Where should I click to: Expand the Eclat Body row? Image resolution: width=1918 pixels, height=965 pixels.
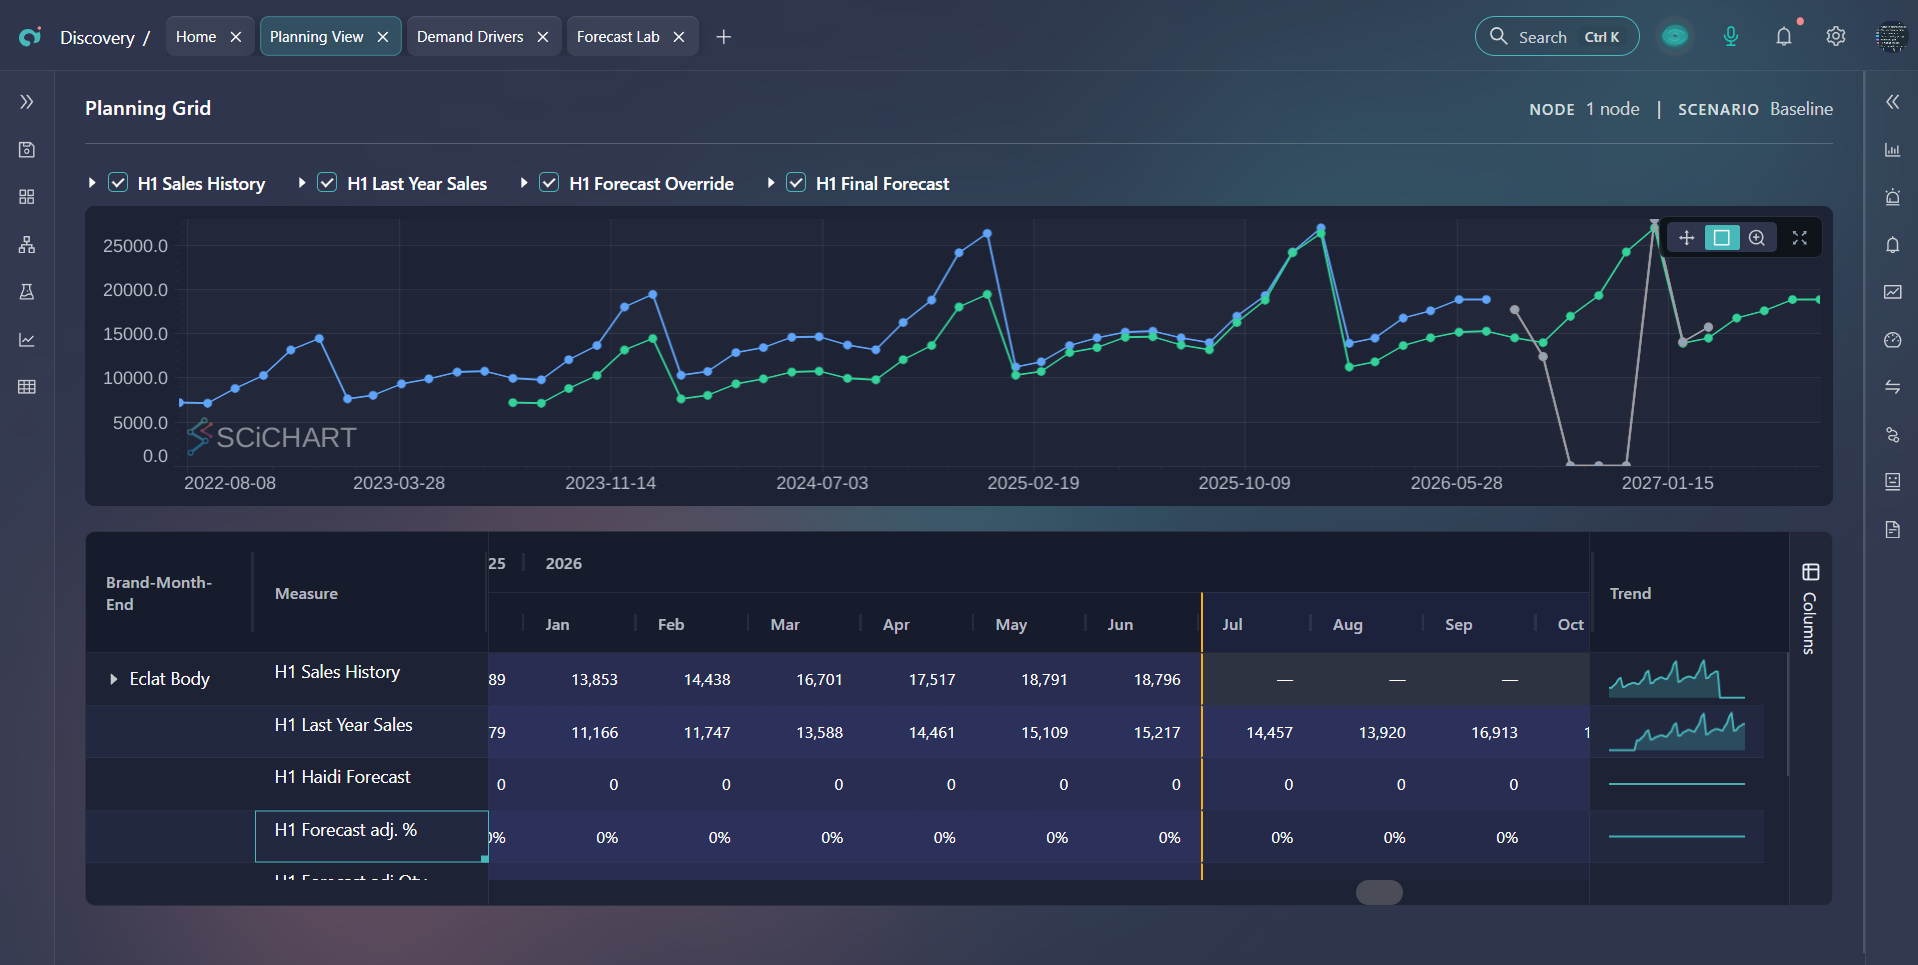(x=113, y=680)
